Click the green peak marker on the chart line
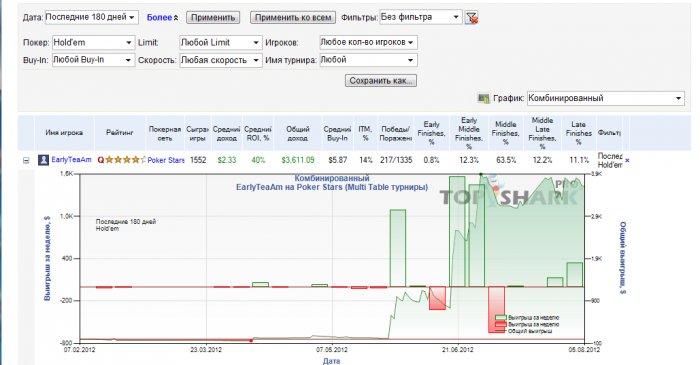Image resolution: width=700 pixels, height=365 pixels. 481,174
